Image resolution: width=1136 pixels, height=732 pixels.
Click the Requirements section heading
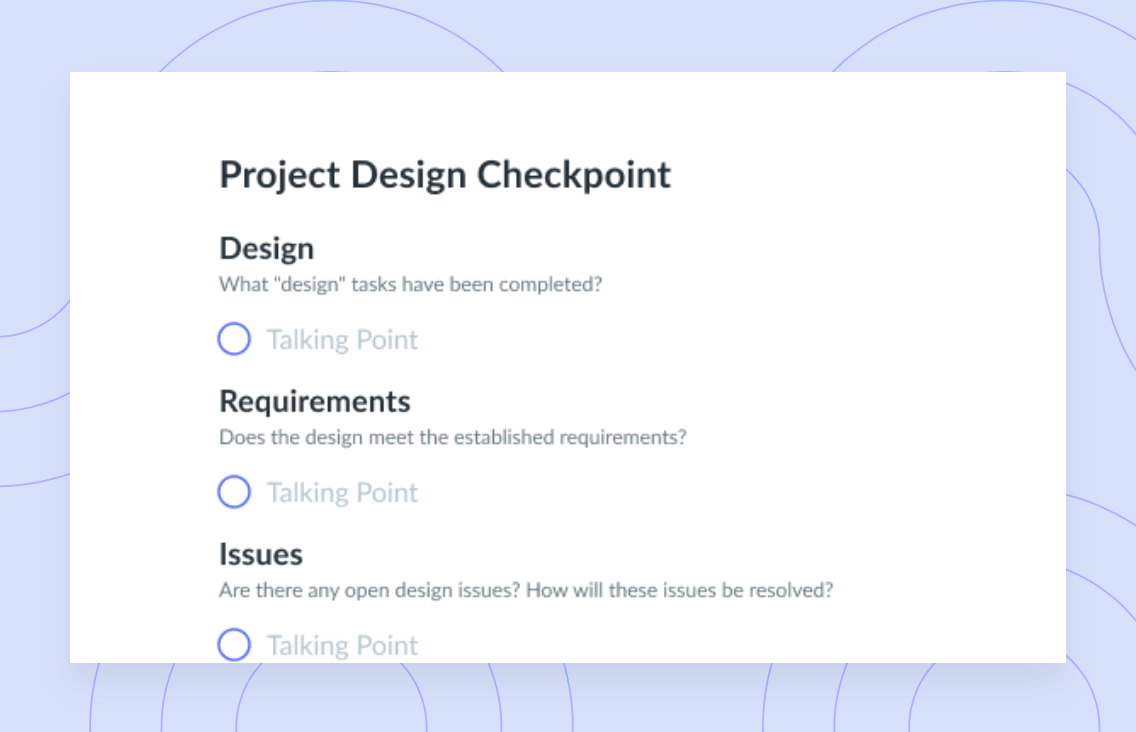tap(314, 402)
